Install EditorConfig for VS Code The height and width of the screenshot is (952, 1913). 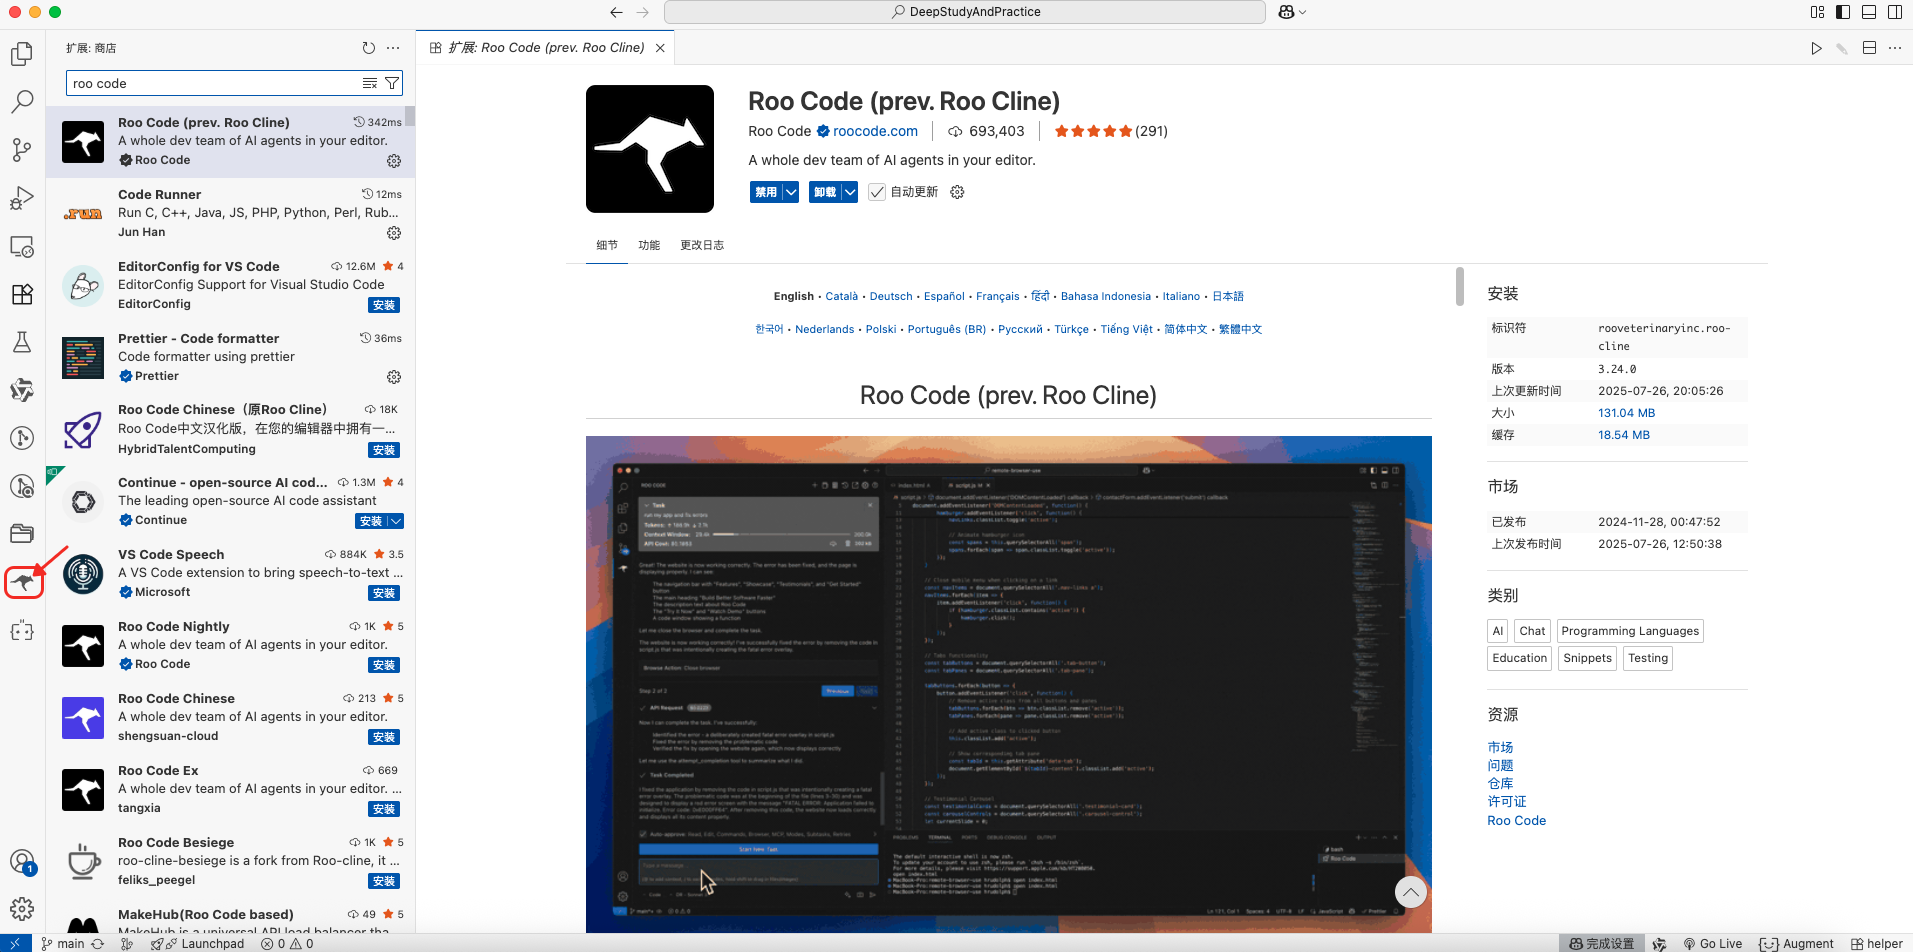point(384,305)
